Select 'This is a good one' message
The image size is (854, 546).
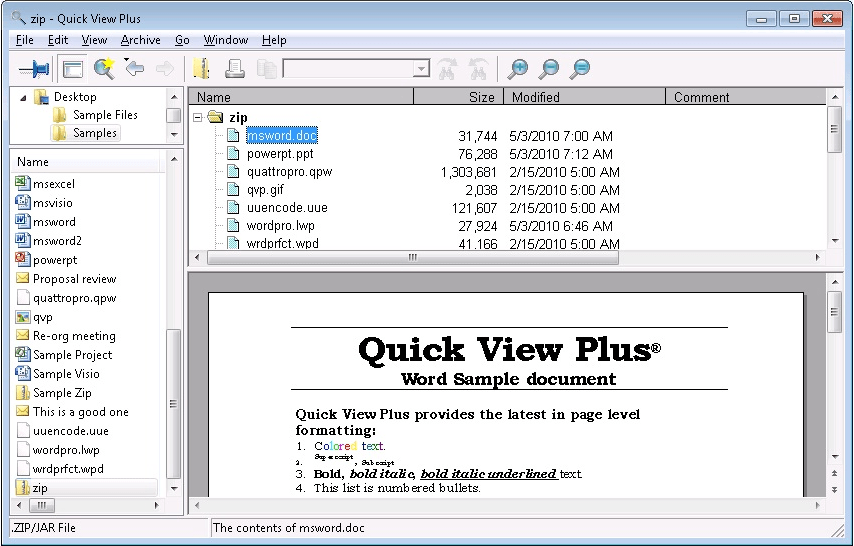tap(81, 411)
